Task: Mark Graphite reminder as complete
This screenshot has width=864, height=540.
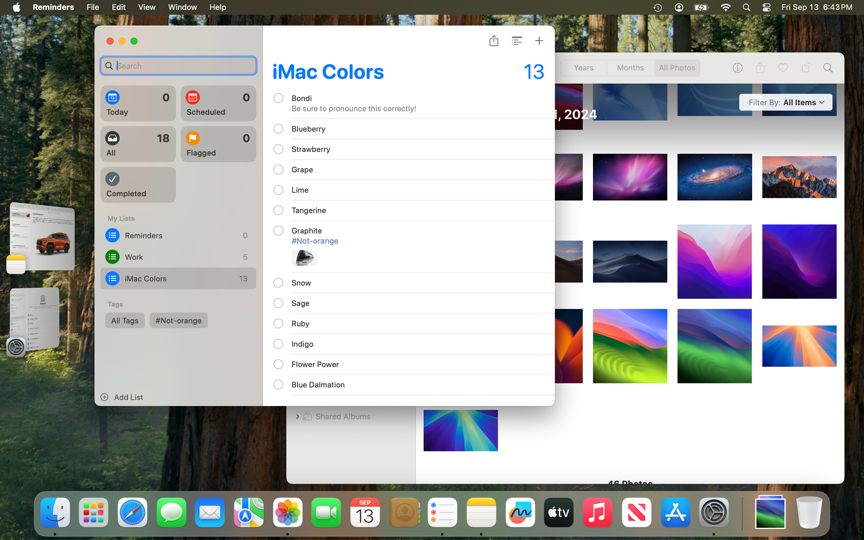Action: (278, 231)
